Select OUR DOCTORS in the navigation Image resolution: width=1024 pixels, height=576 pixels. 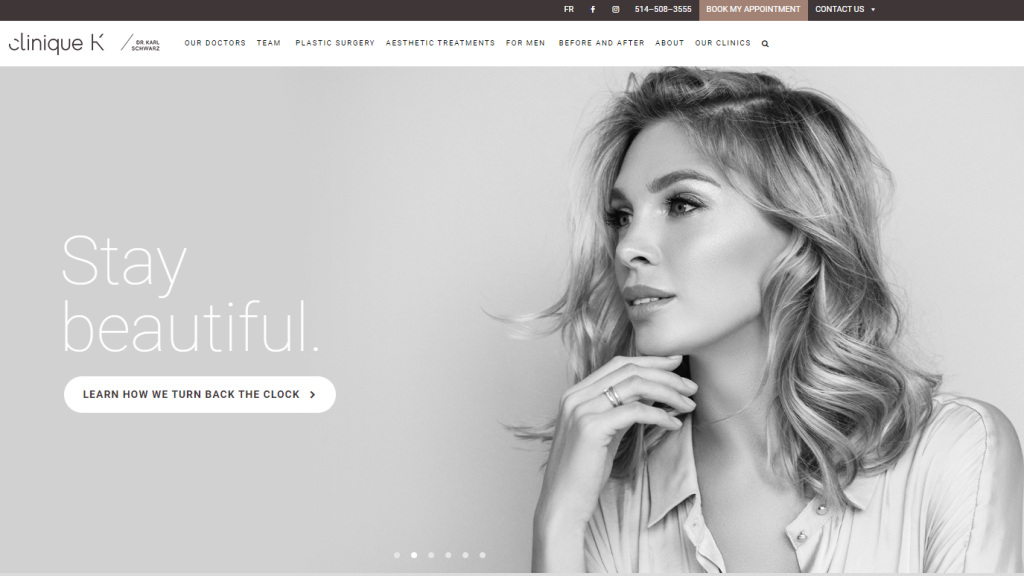point(213,43)
